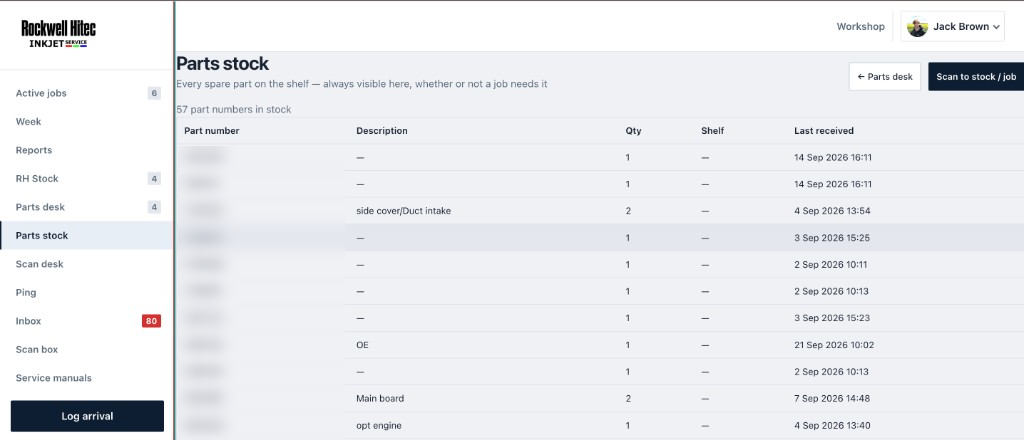This screenshot has height=440, width=1024.
Task: Click quantity 2 in Main board row
Action: pos(628,398)
